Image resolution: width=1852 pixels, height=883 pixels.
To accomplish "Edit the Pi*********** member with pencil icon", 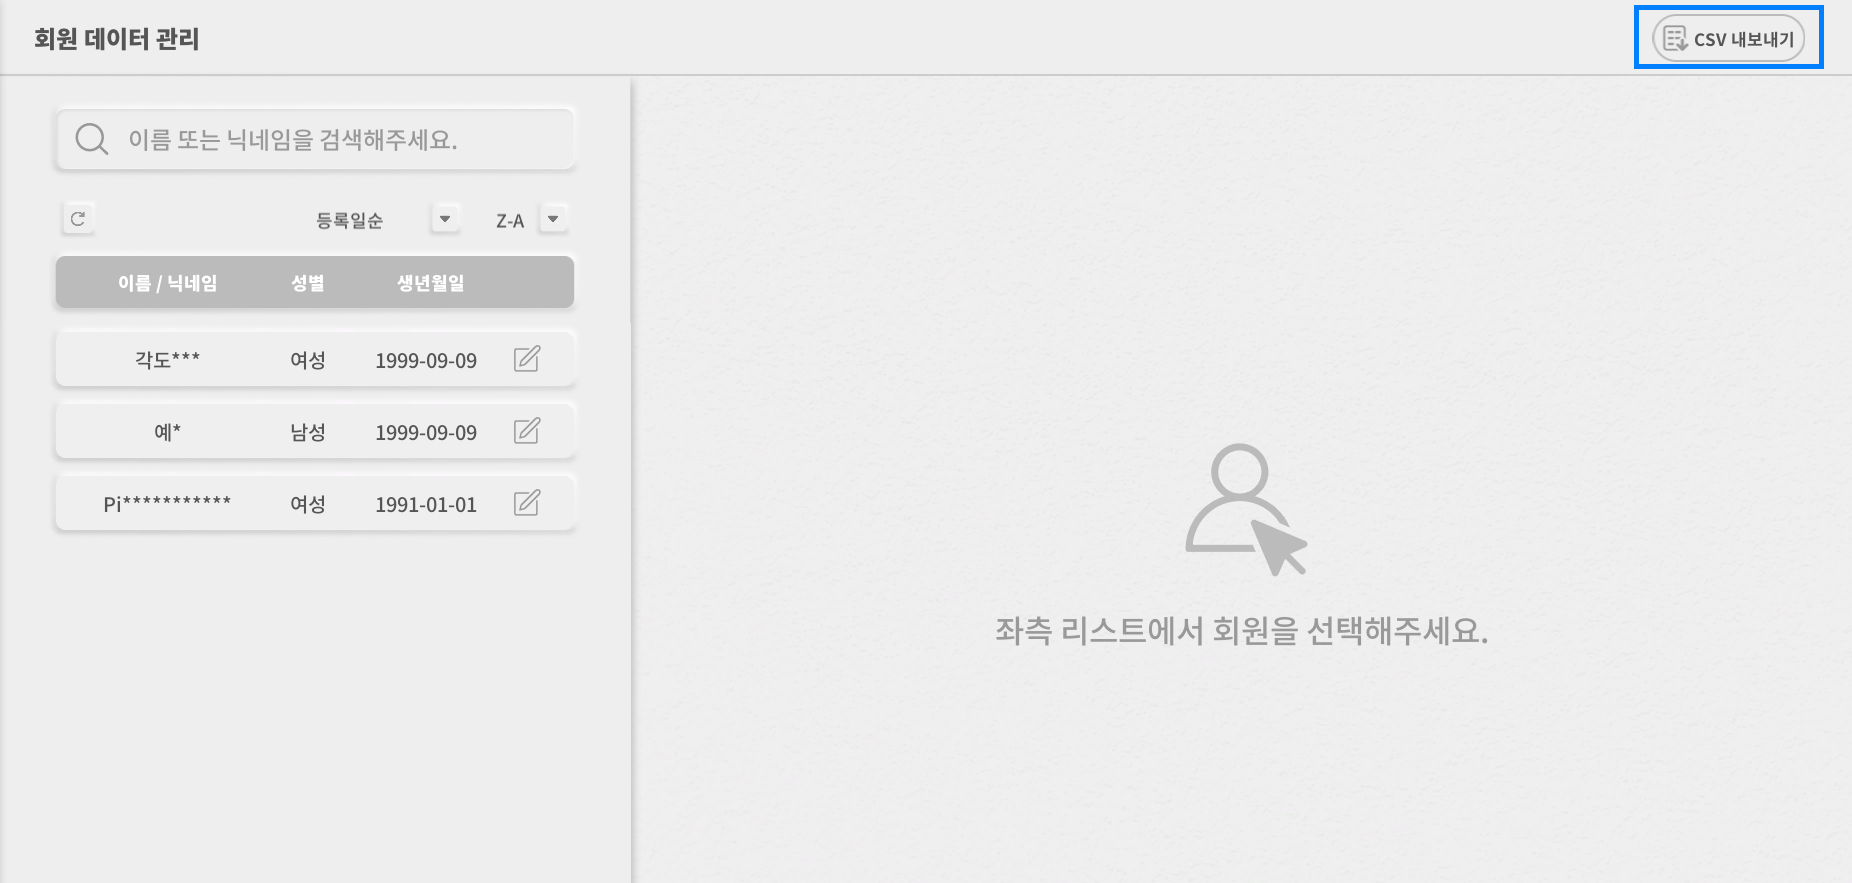I will (527, 502).
